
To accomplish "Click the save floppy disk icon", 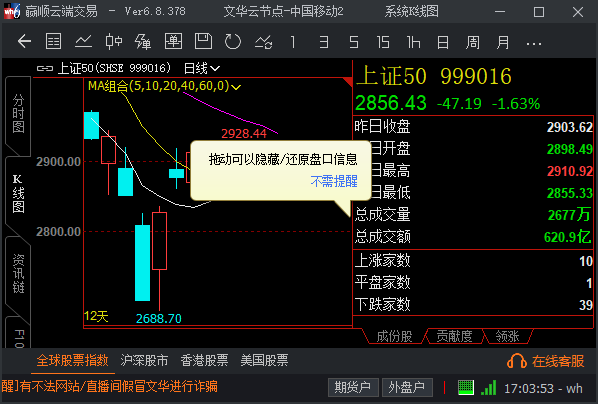I will [x=203, y=41].
